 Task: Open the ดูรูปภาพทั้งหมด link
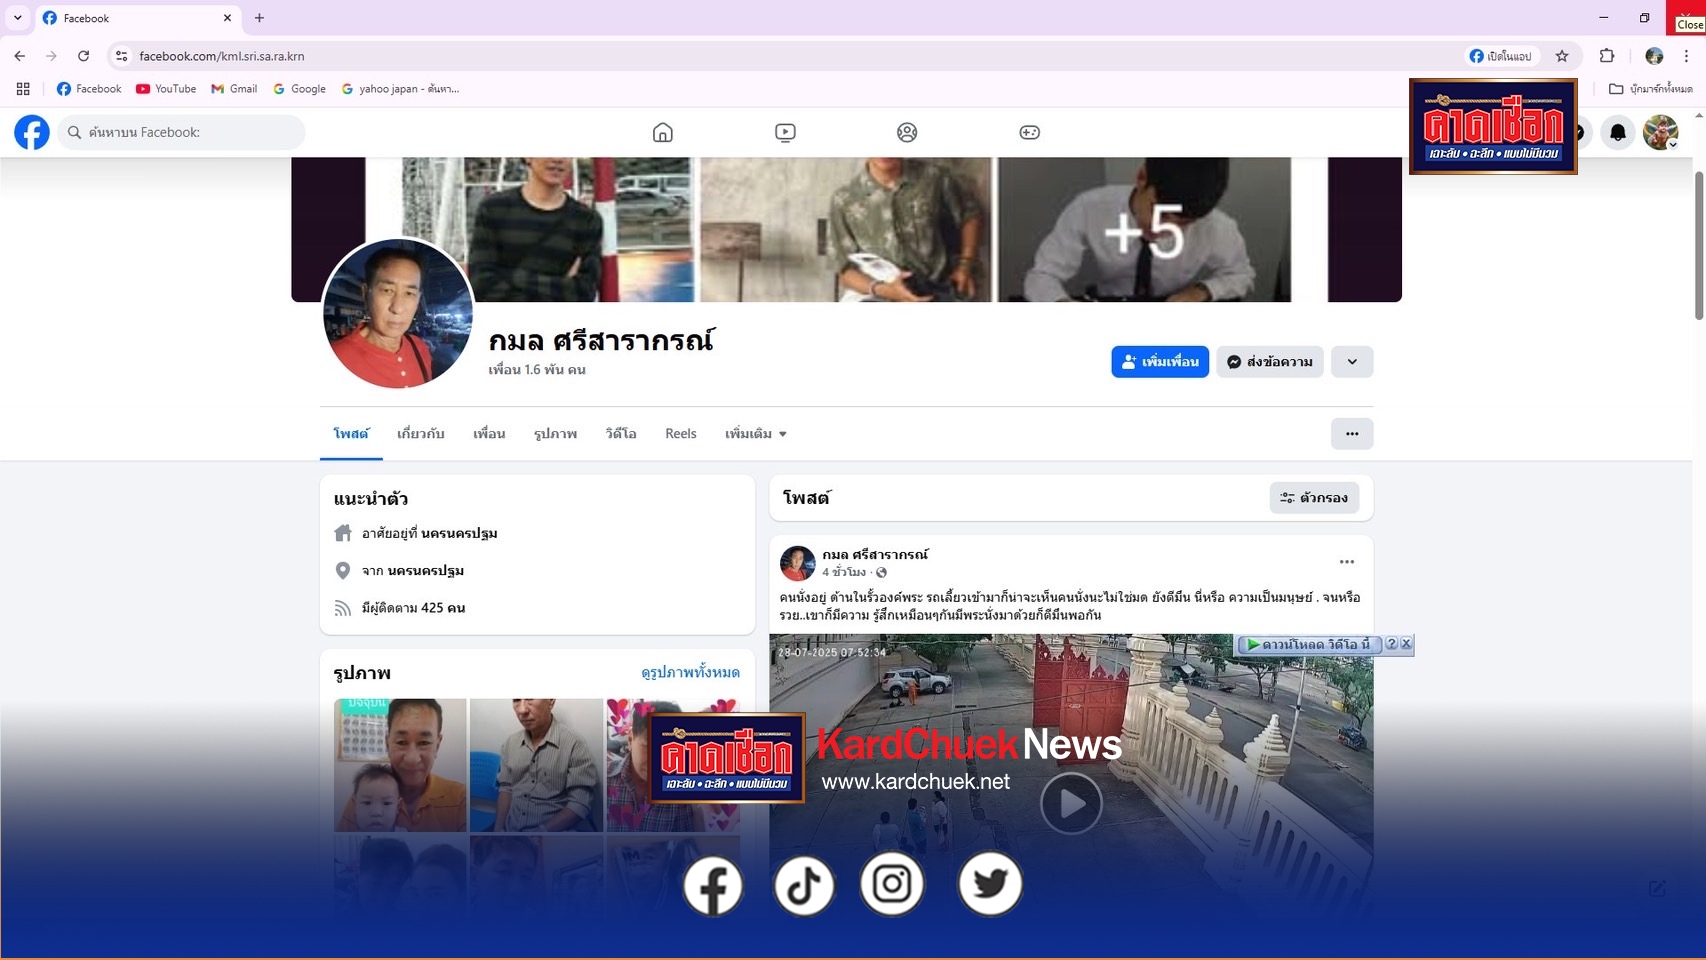click(x=690, y=673)
